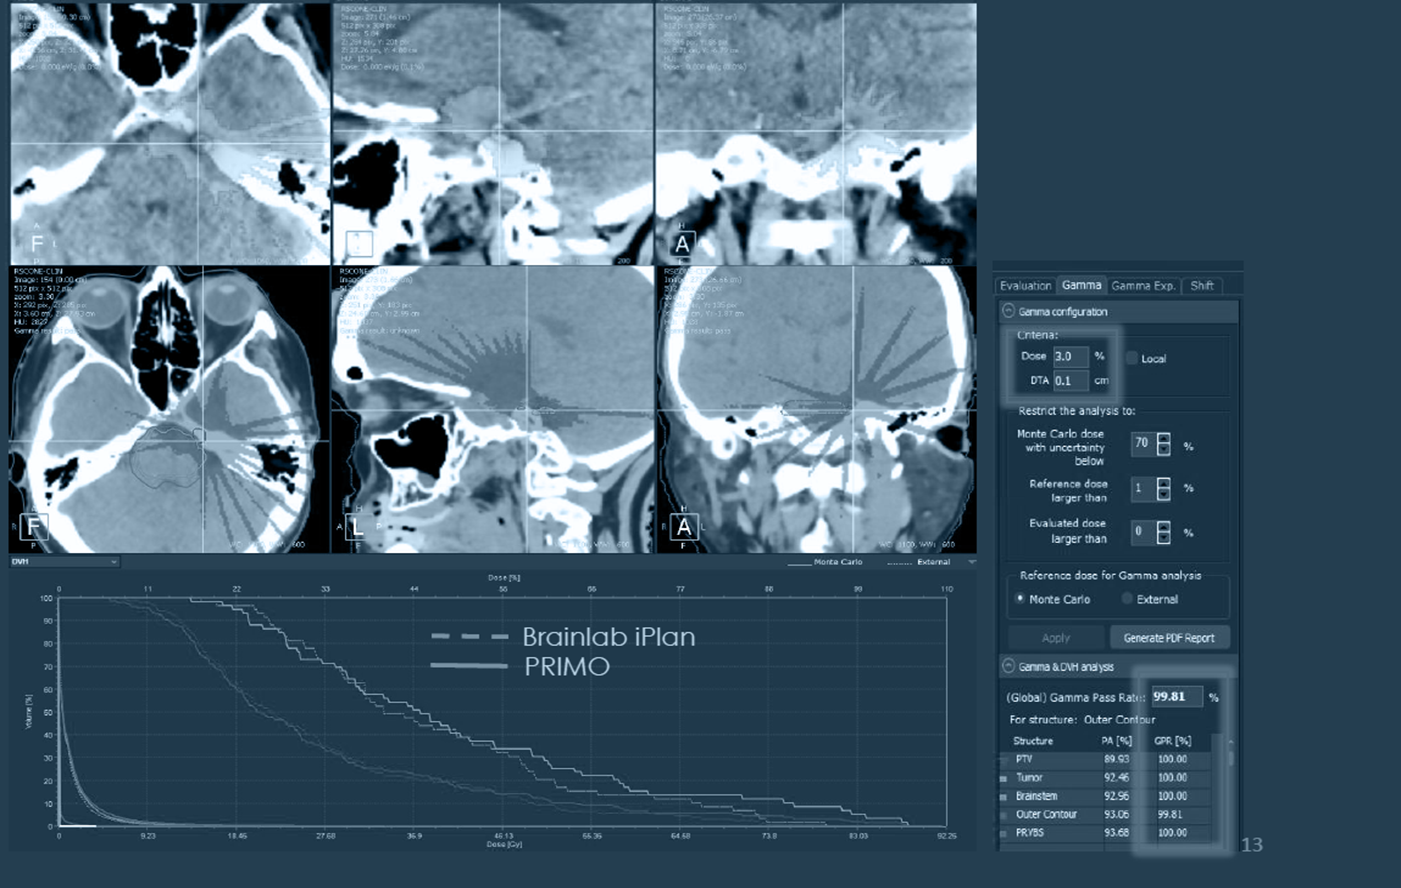
Task: Click the Tumor structure color marker
Action: 1004,778
